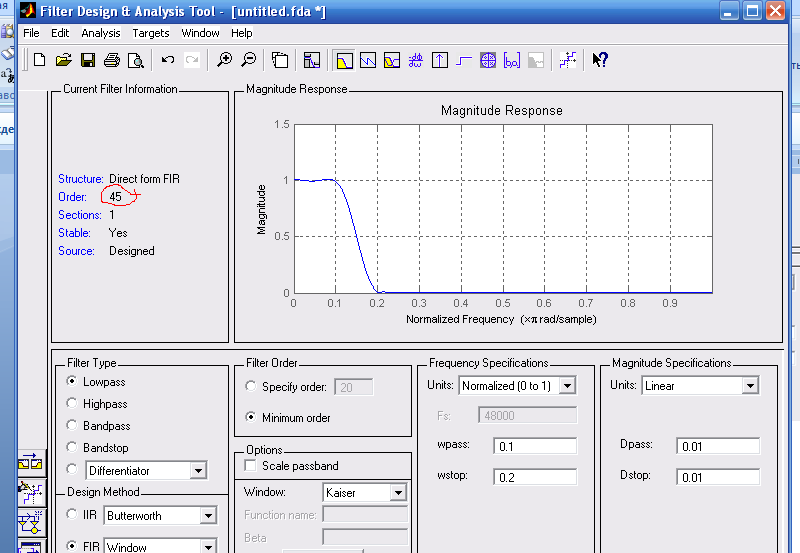
Task: Click the Specify order value field
Action: (x=354, y=387)
